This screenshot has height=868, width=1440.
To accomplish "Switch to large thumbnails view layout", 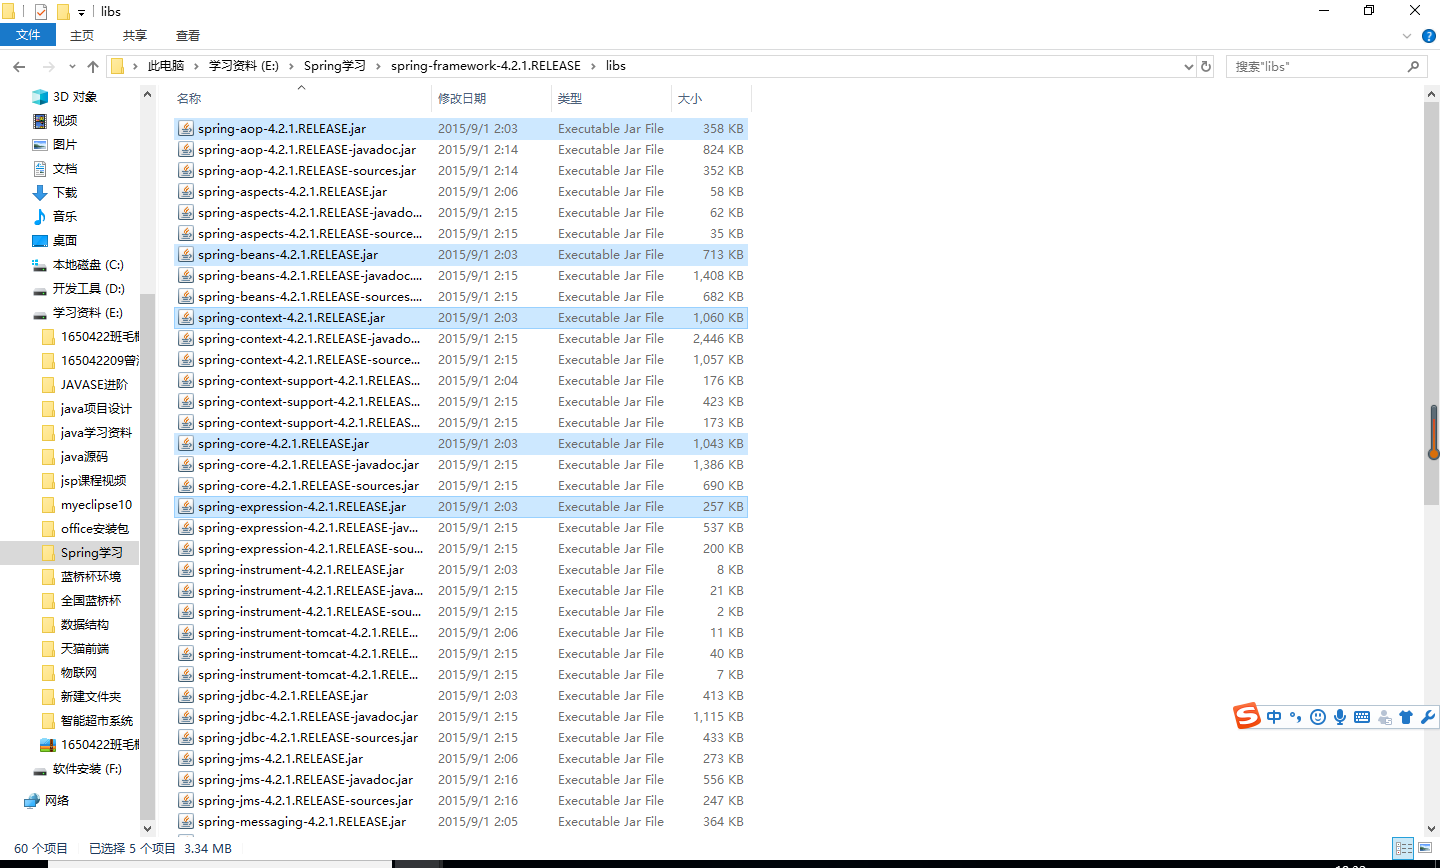I will [1425, 848].
